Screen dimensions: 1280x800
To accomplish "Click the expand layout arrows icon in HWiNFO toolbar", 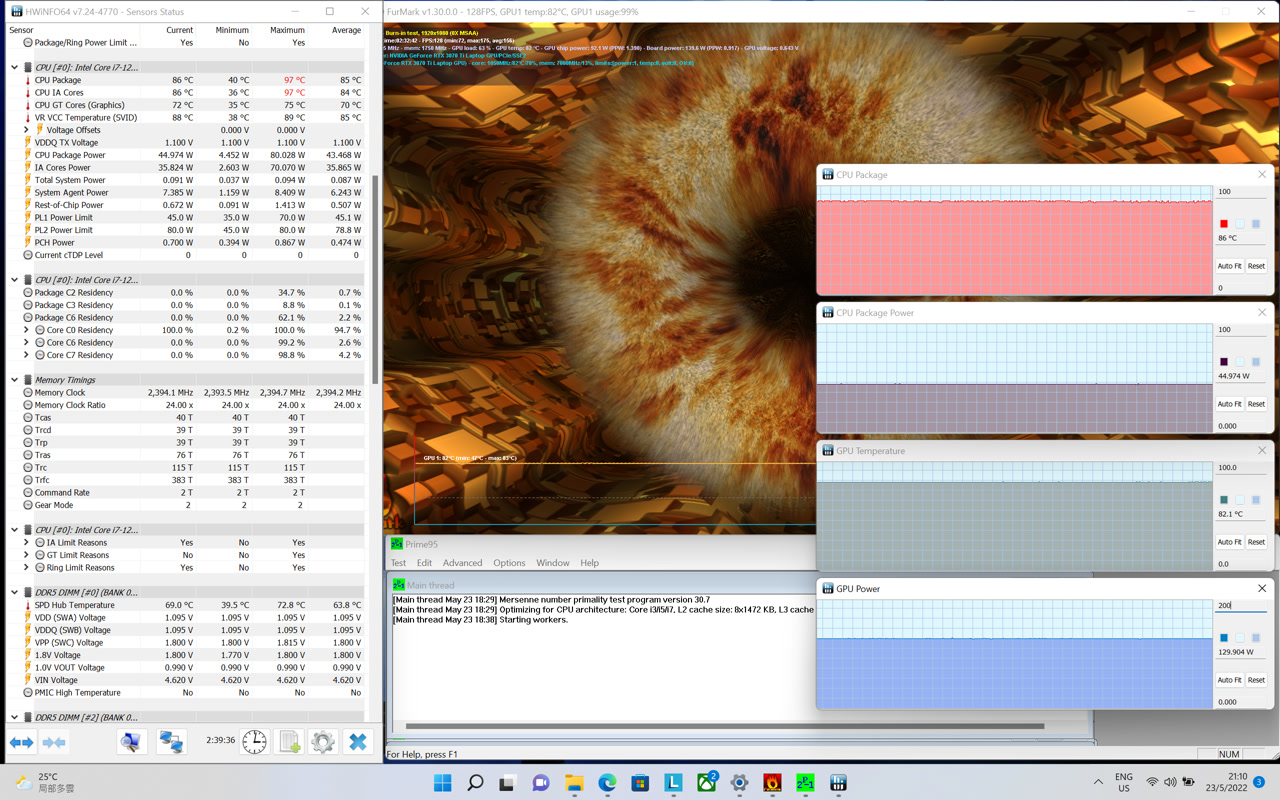I will [x=21, y=742].
